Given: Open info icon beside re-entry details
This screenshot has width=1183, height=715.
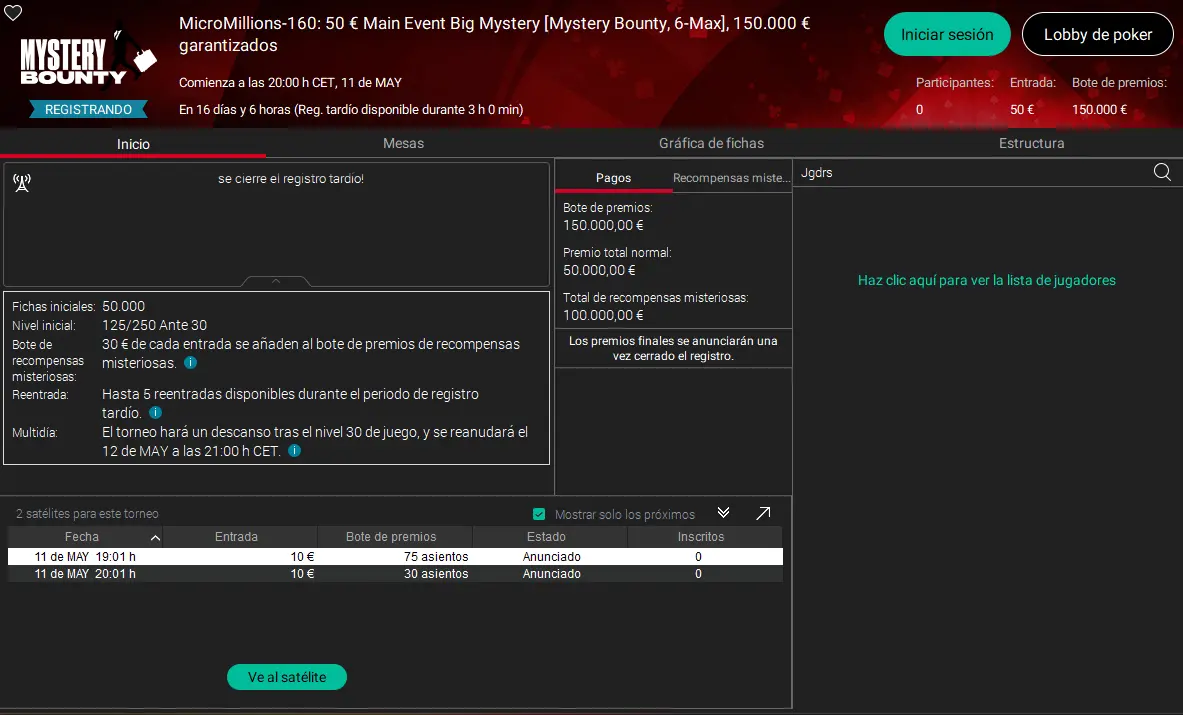Looking at the screenshot, I should click(156, 413).
